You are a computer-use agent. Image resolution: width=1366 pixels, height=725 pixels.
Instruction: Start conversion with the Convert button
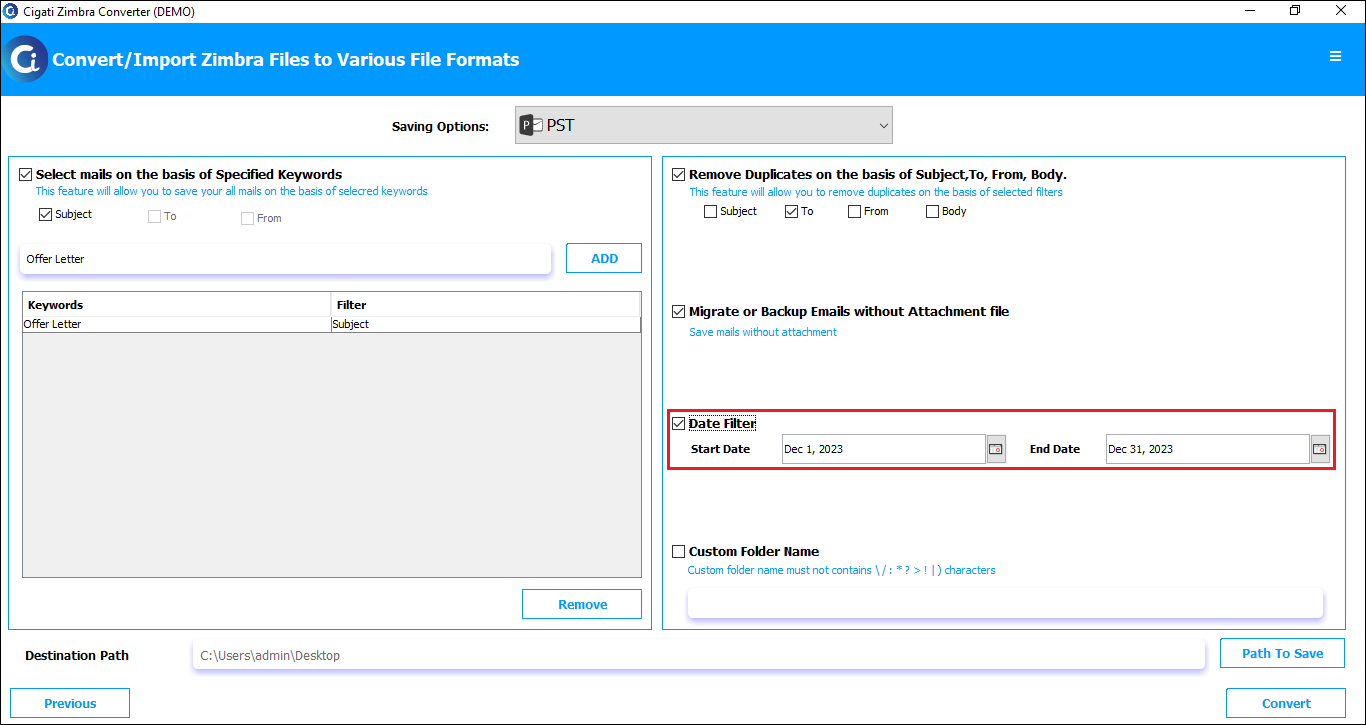pos(1286,703)
